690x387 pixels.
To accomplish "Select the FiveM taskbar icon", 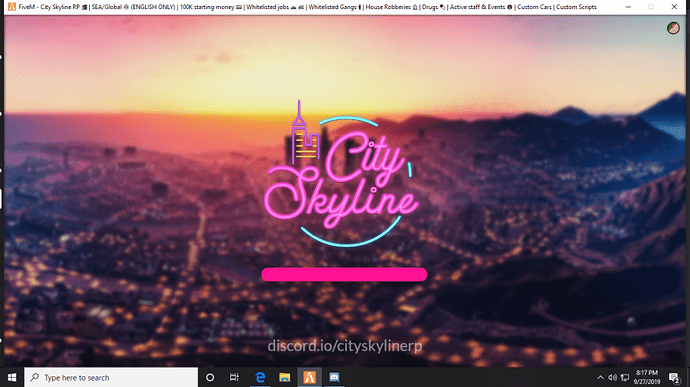I will pos(310,377).
